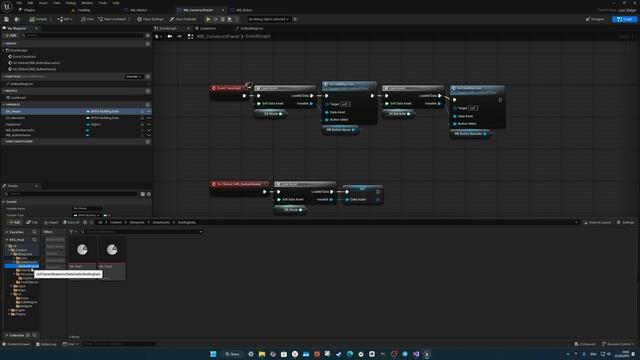Open Details panel settings gear
Screen dimensions: 640x360
[149, 194]
